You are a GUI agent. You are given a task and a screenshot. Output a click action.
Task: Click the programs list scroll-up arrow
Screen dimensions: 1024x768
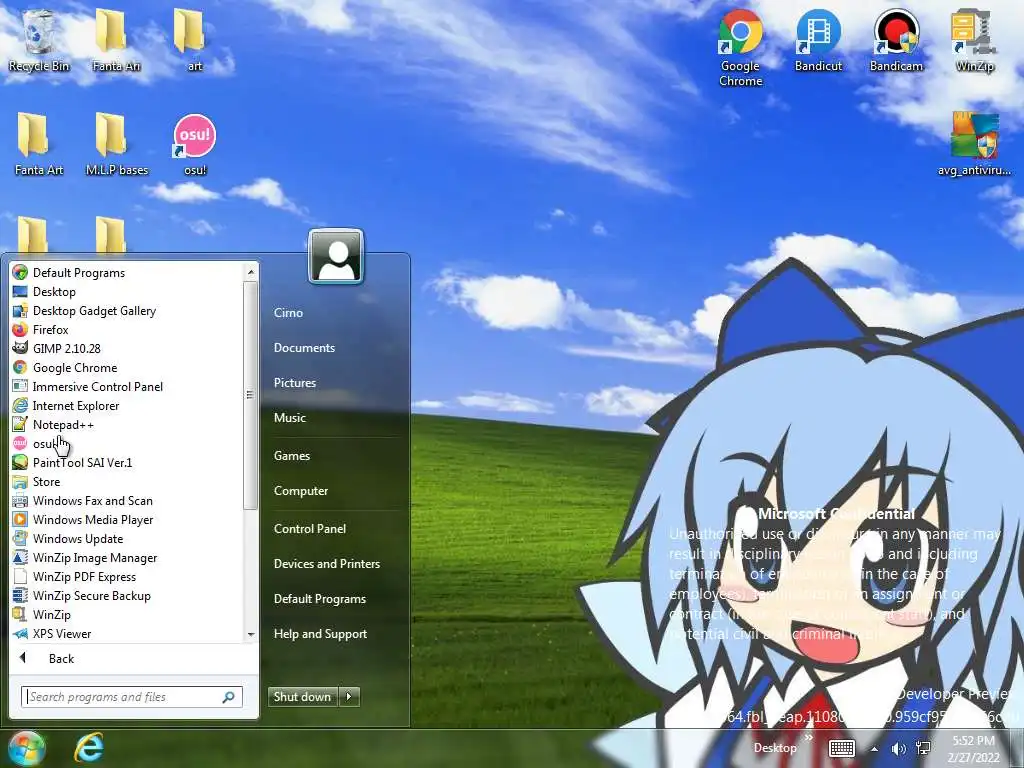pos(250,272)
